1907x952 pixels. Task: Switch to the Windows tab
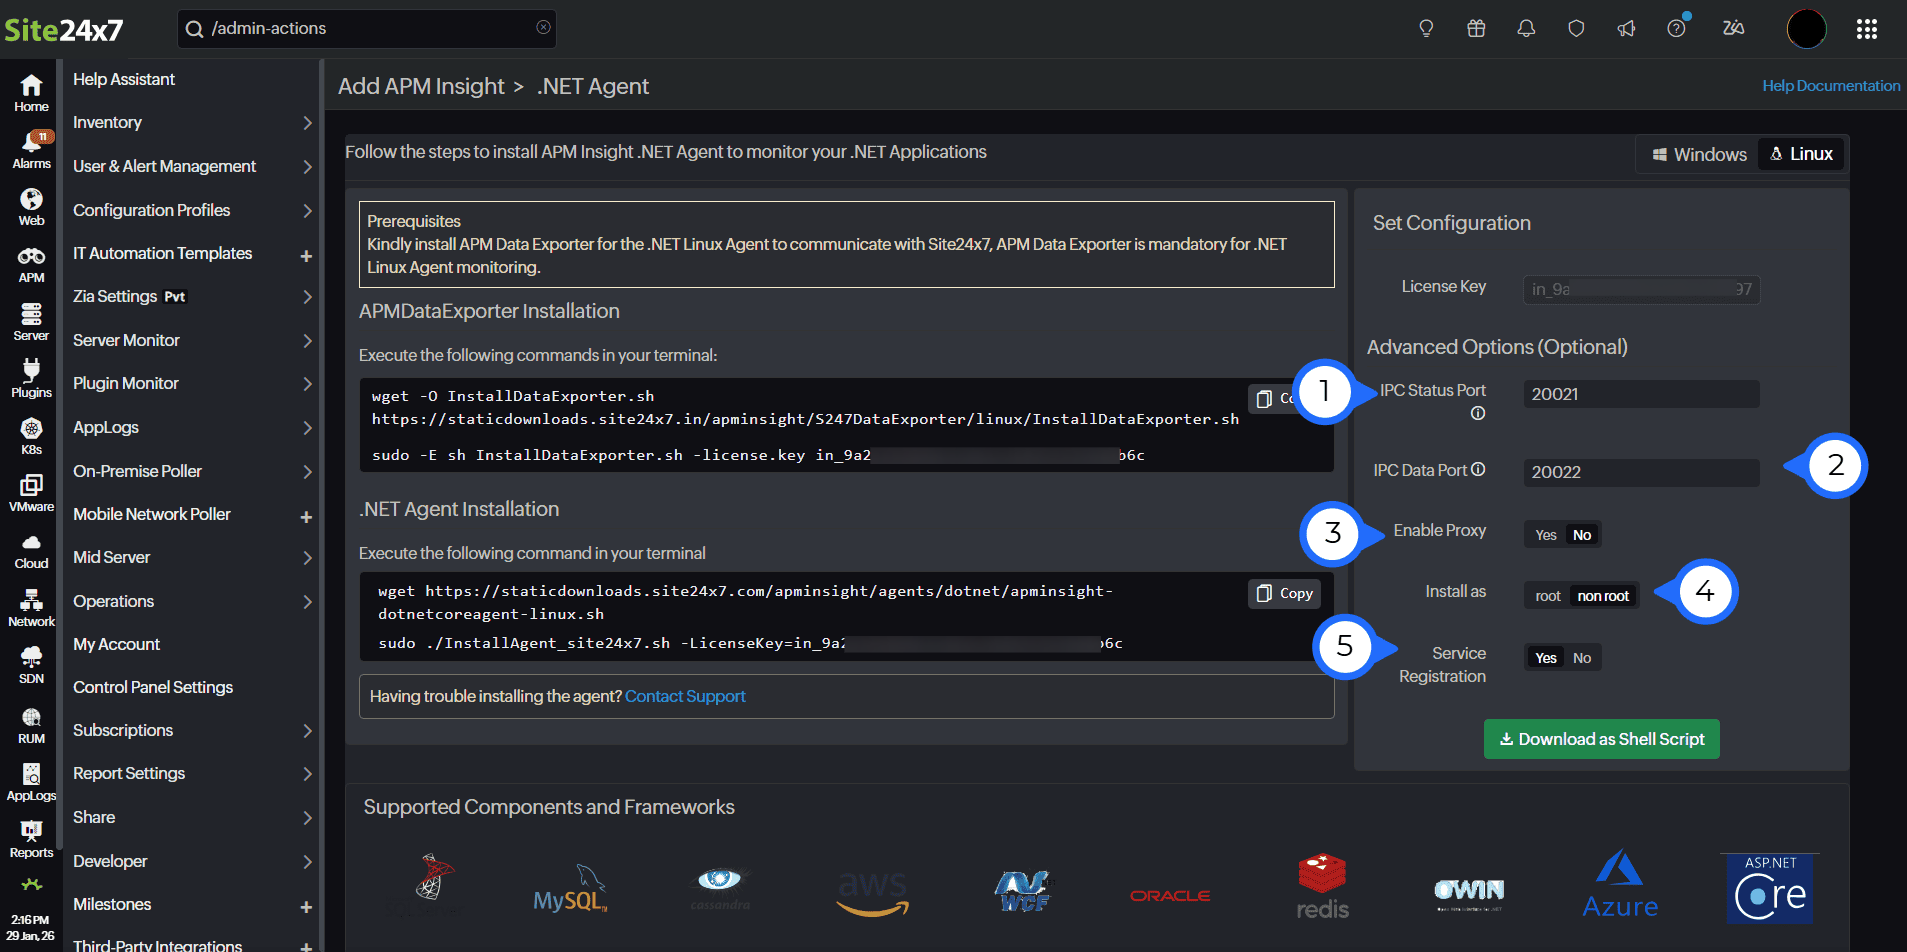pyautogui.click(x=1699, y=154)
